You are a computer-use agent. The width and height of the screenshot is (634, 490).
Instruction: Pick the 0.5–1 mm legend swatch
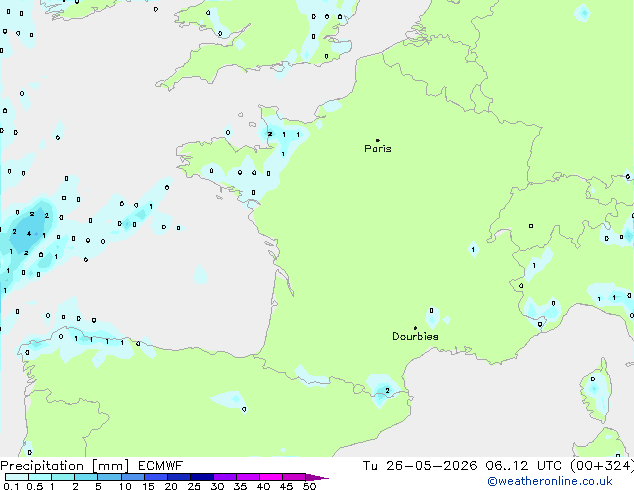pyautogui.click(x=40, y=477)
